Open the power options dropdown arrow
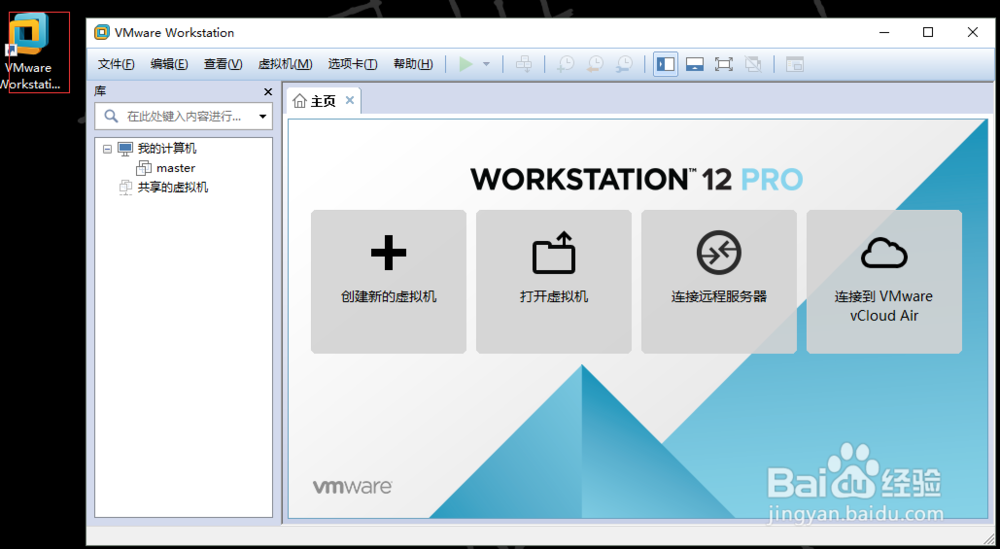Viewport: 1000px width, 549px height. point(486,64)
